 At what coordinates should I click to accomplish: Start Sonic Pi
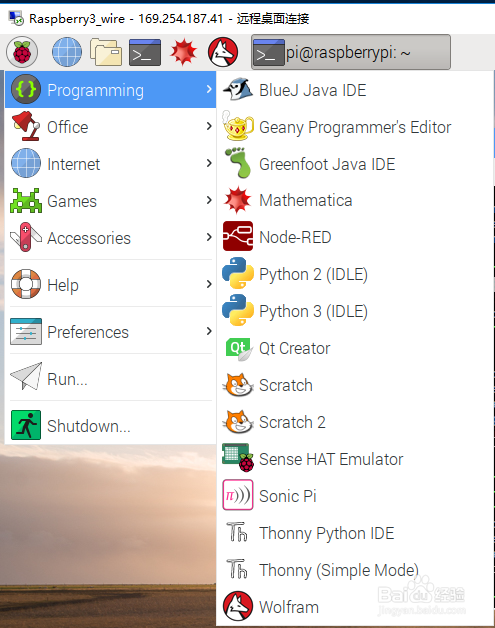[355, 495]
